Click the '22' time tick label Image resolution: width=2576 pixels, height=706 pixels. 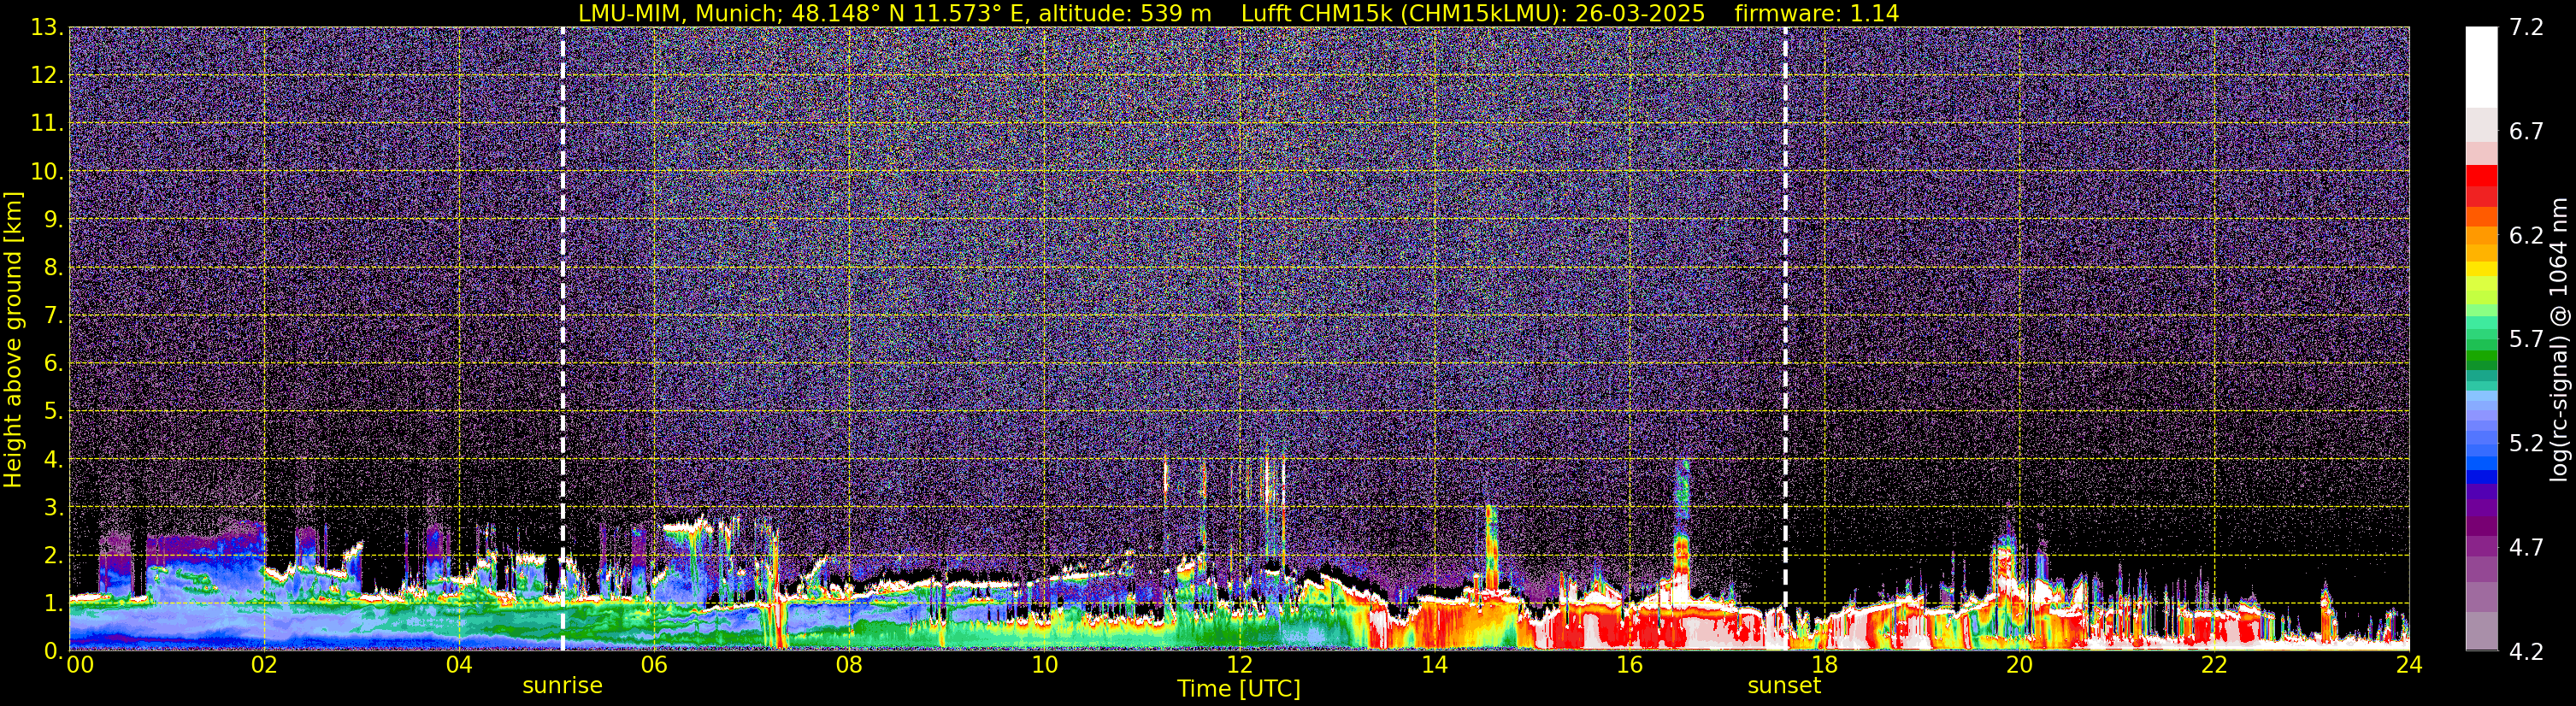coord(2214,665)
